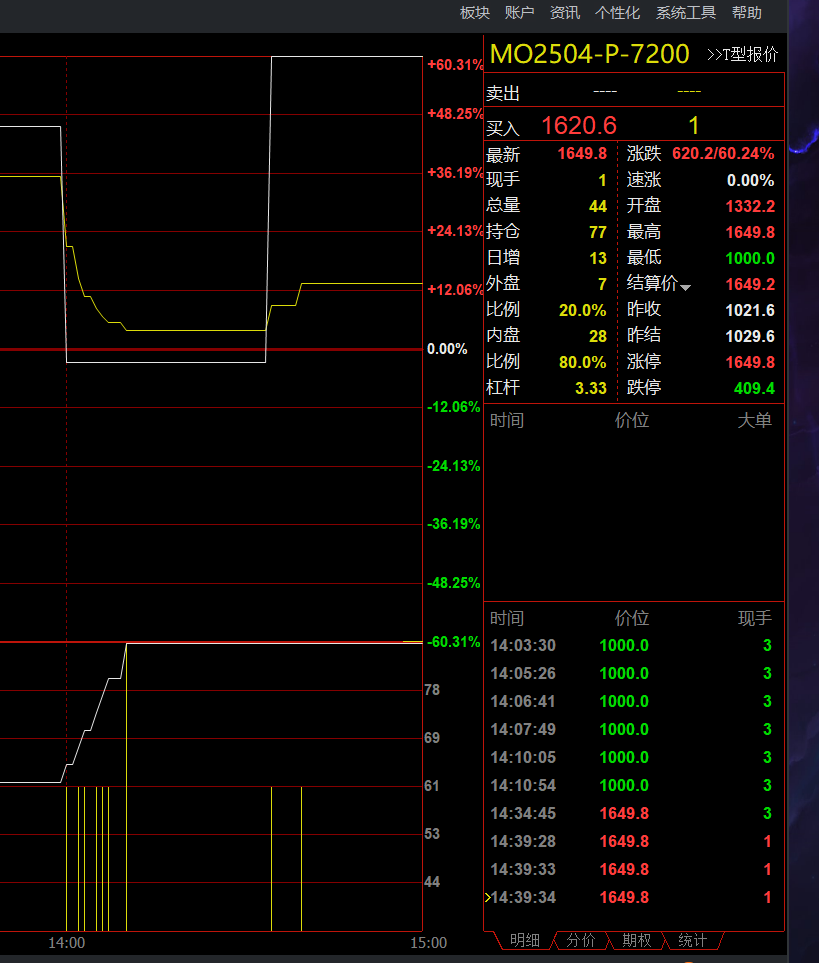Image resolution: width=819 pixels, height=963 pixels.
Task: Open the 资讯 menu
Action: tap(564, 13)
